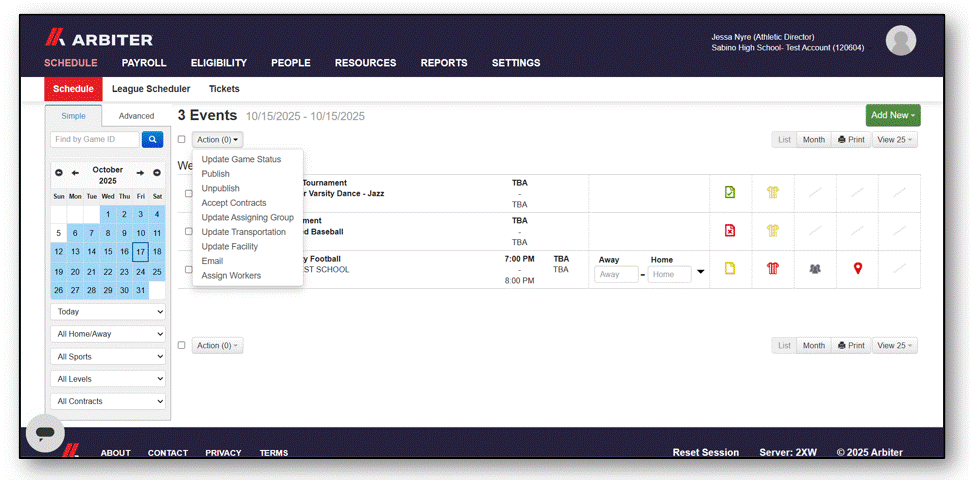This screenshot has height=480, width=970.
Task: Switch to the Advanced filter tab
Action: point(136,116)
